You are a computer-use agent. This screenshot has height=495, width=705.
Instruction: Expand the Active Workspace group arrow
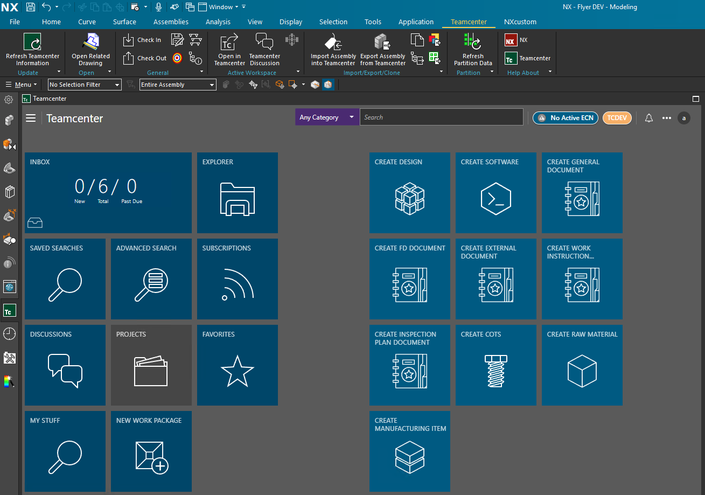[298, 71]
